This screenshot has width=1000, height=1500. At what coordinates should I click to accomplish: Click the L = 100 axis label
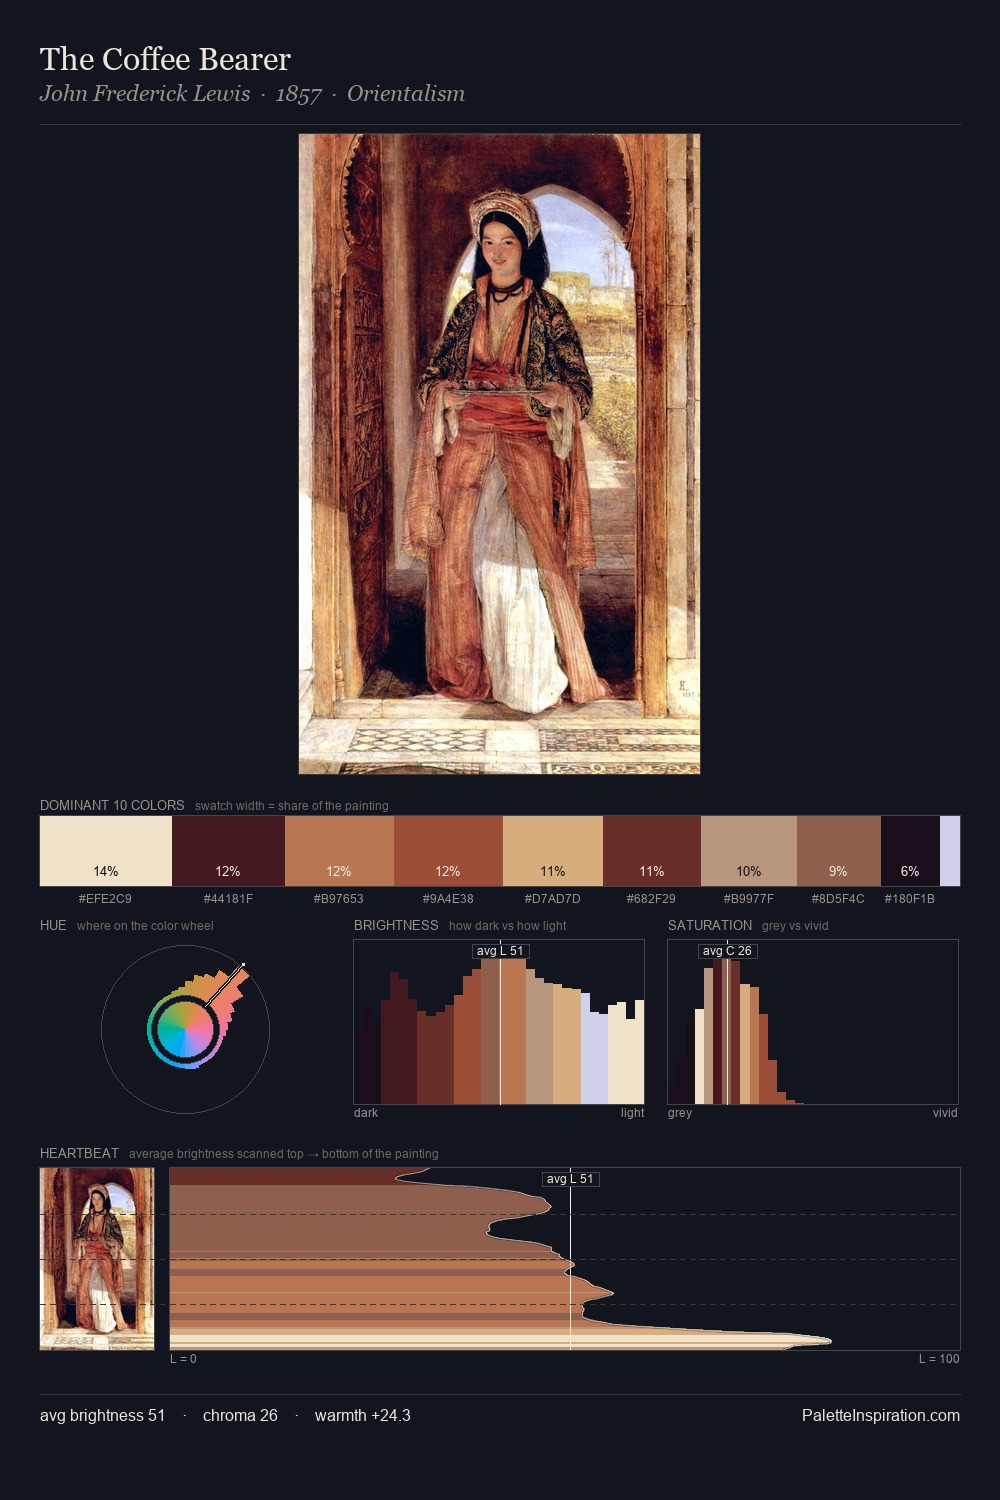tap(939, 1359)
